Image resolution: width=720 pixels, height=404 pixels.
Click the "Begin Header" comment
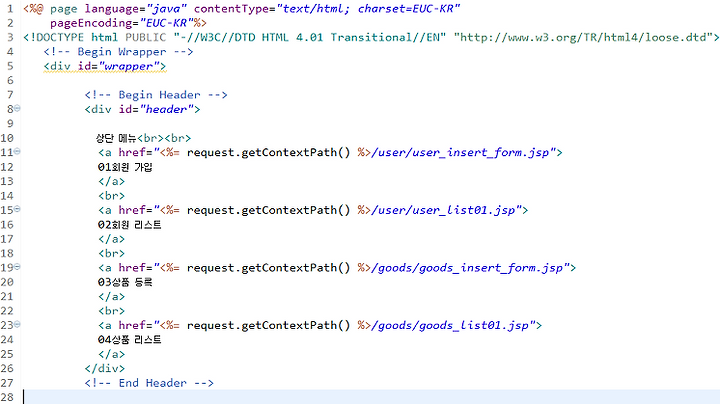[156, 95]
